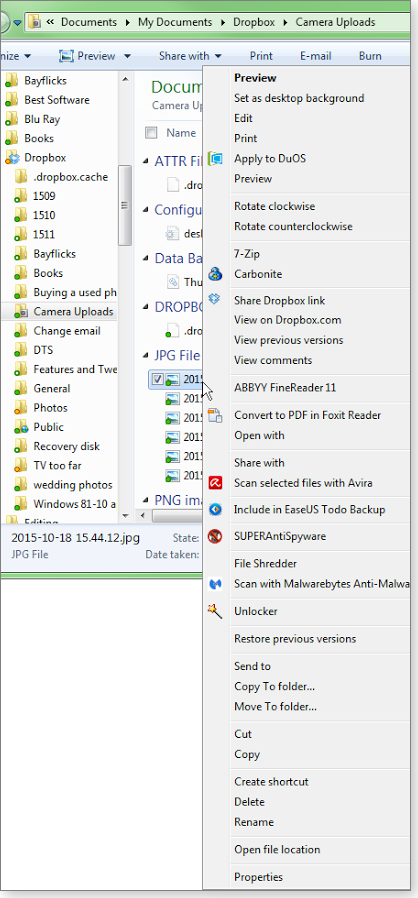Collapse the Data Base group arrow
Screen dimensions: 418x898
(145, 259)
